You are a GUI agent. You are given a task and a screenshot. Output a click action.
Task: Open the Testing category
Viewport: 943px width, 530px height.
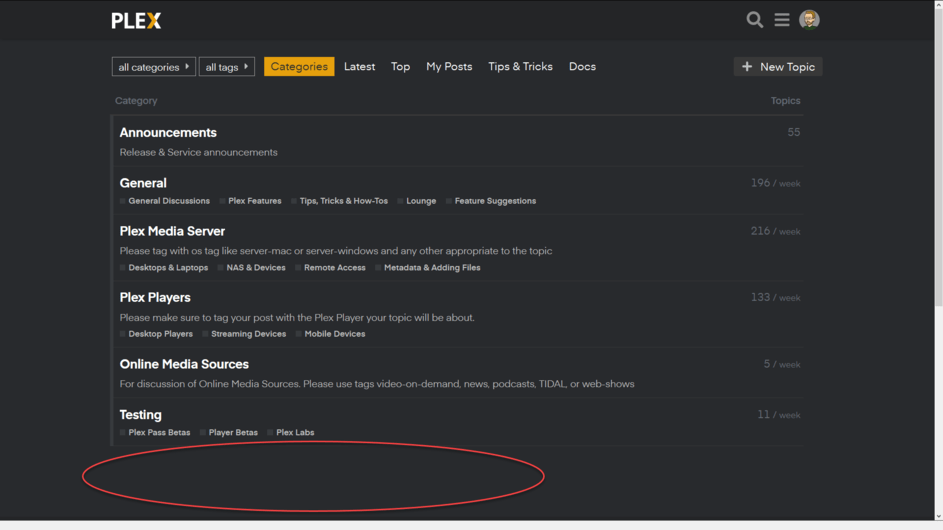tap(140, 414)
